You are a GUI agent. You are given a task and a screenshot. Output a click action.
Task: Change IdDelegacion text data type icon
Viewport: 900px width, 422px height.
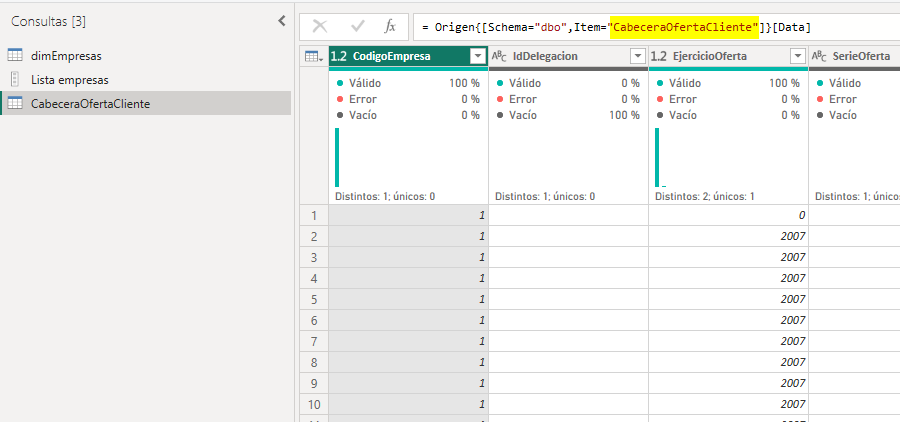[499, 57]
